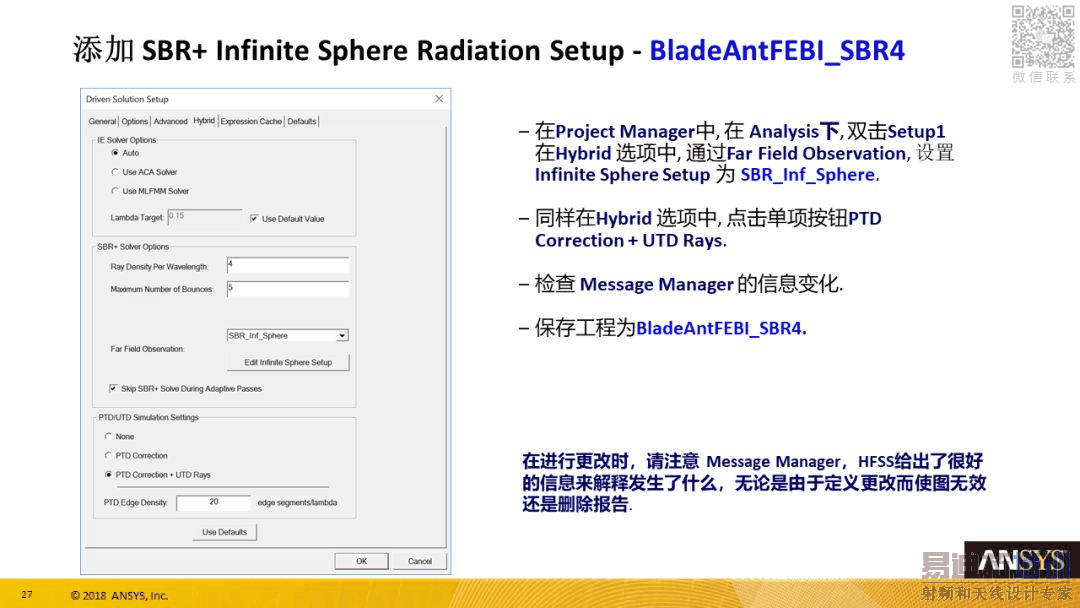The image size is (1080, 608).
Task: Open the Defaults tab
Action: (x=302, y=121)
